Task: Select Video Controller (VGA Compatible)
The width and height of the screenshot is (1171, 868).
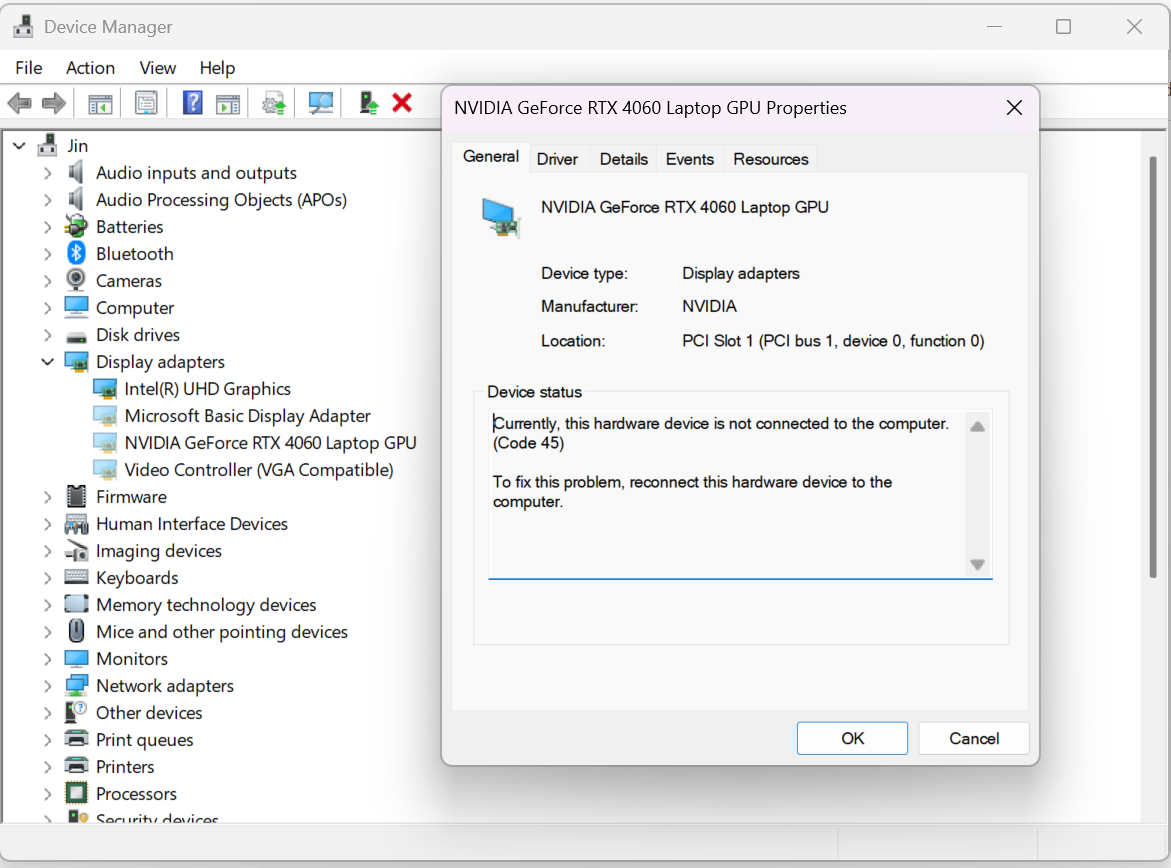Action: 258,470
